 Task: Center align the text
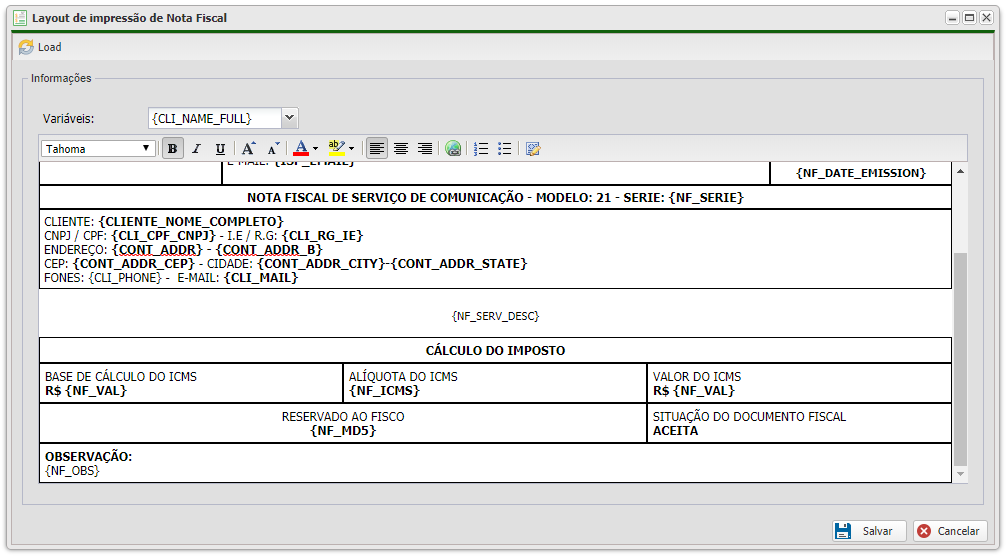click(401, 149)
